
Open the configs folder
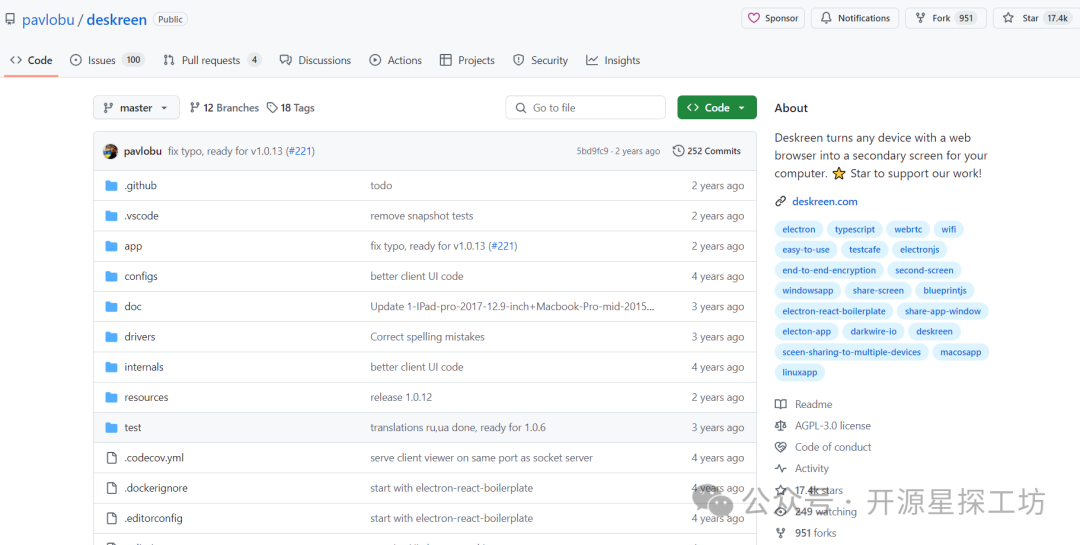141,277
